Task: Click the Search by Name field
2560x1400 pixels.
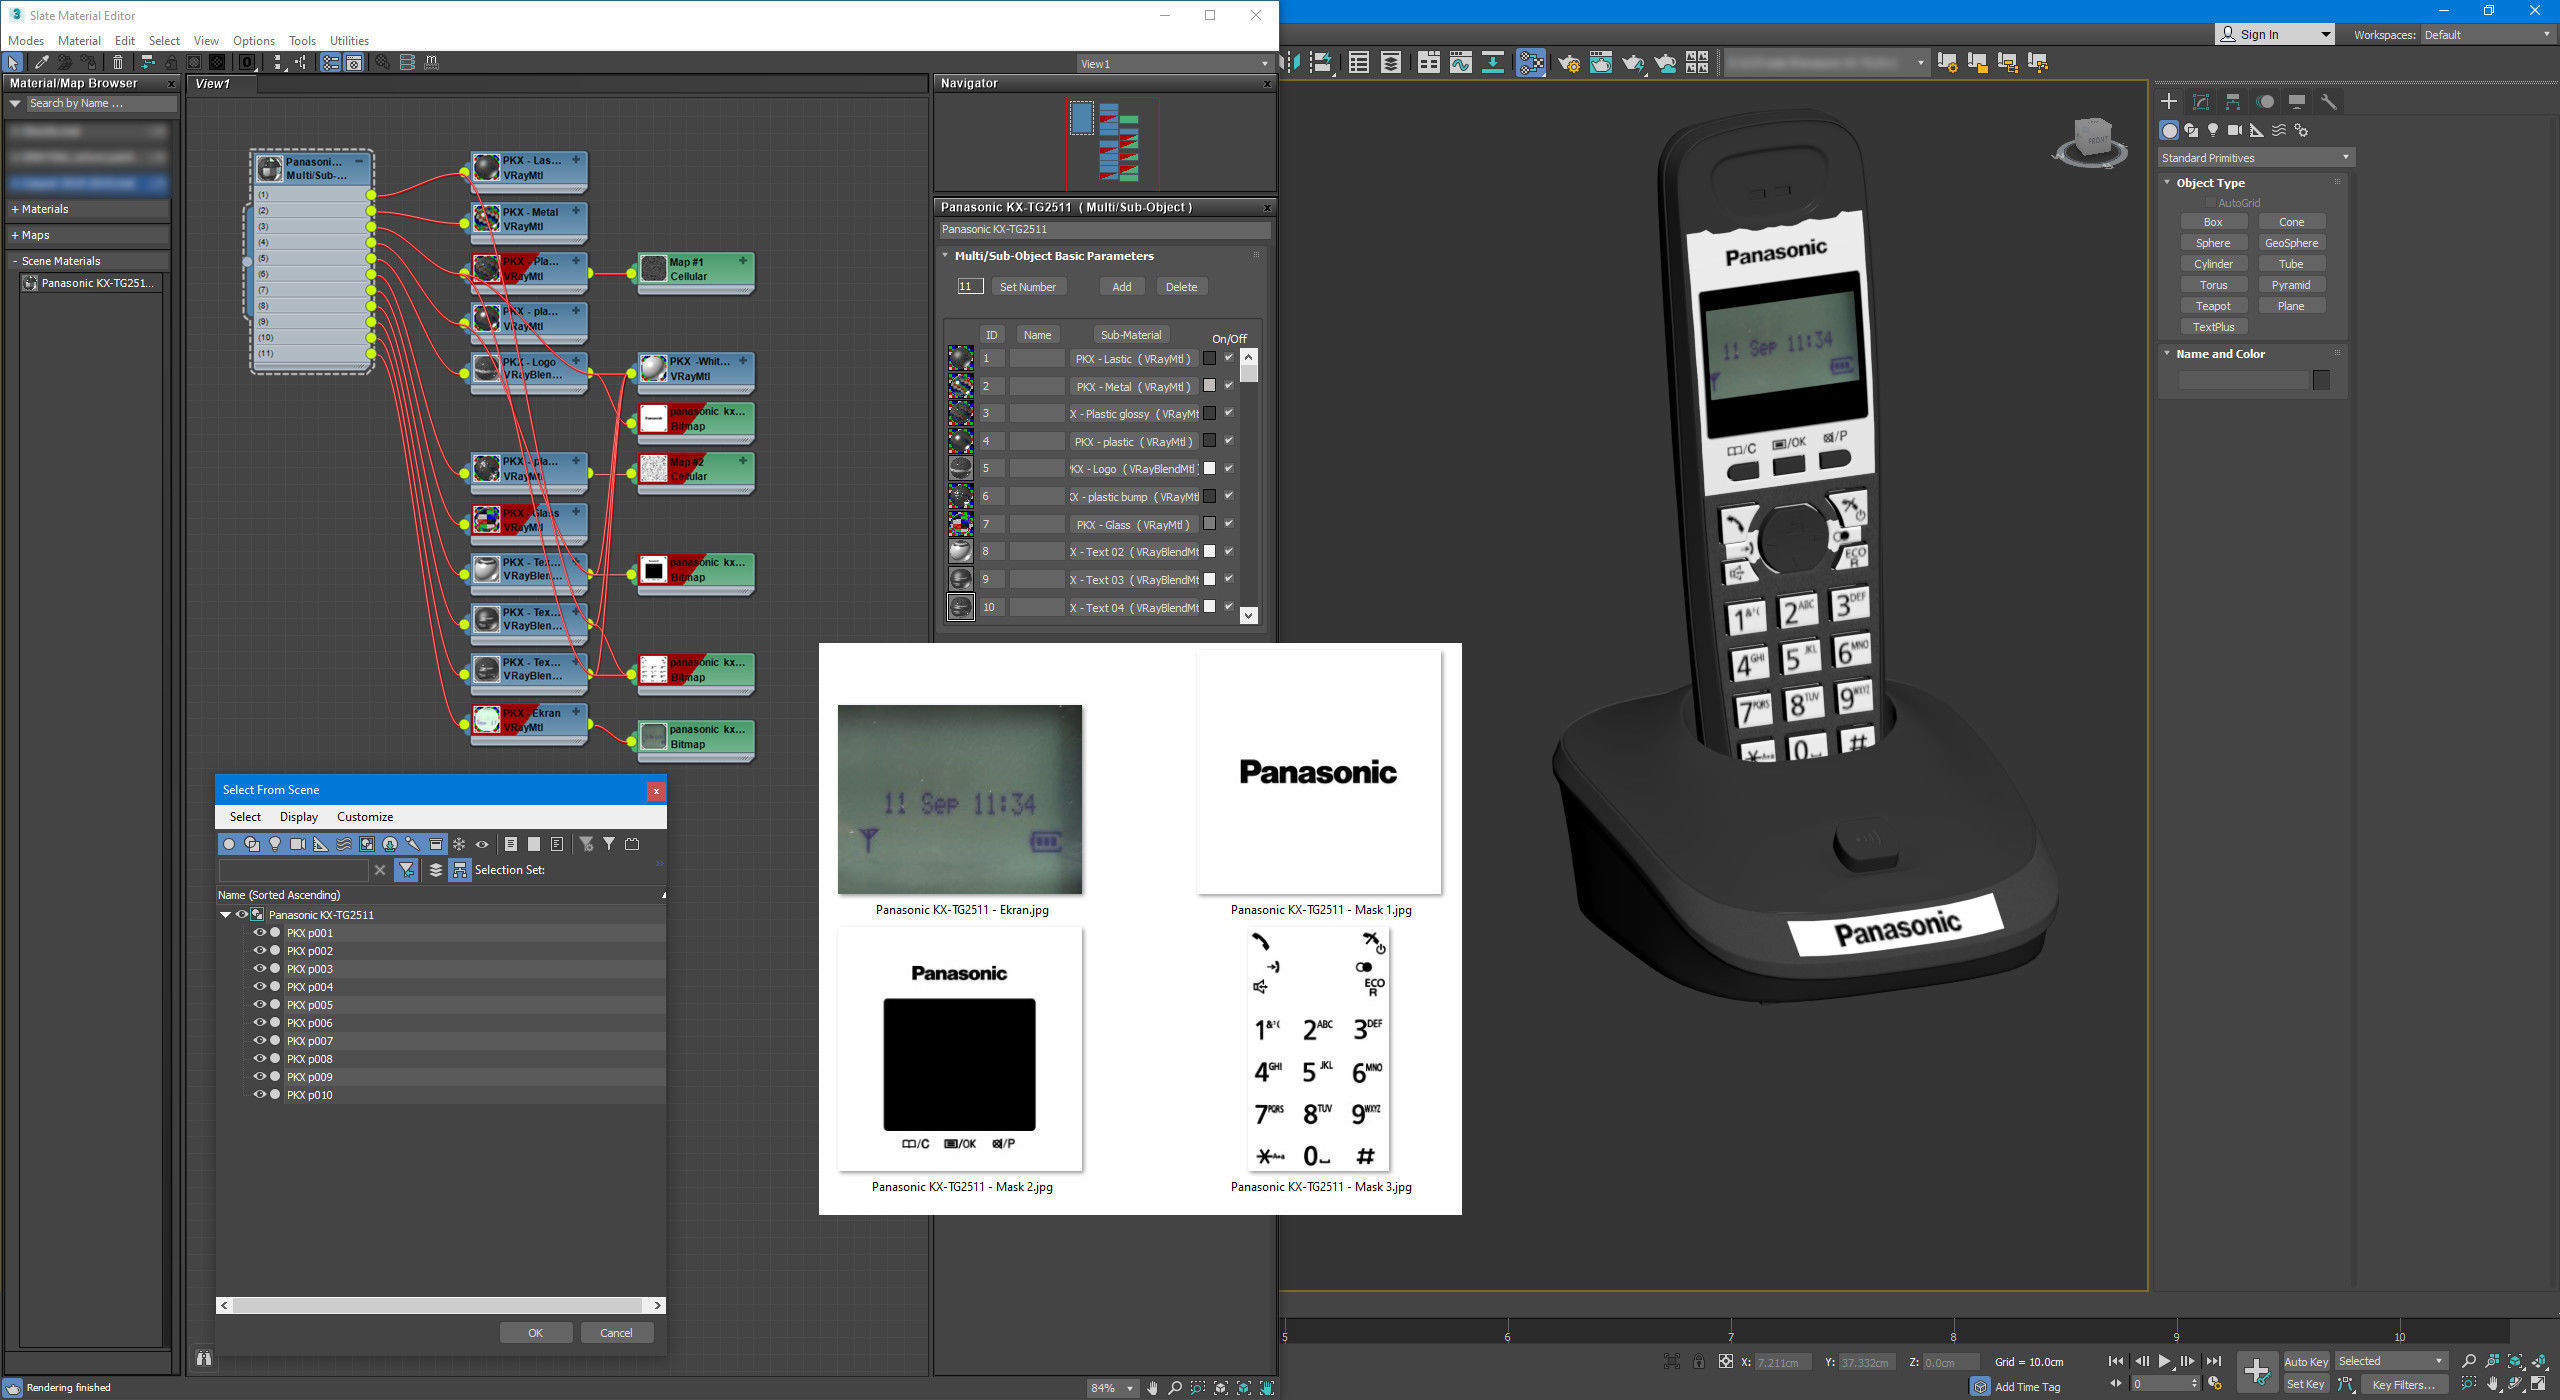Action: (x=100, y=103)
